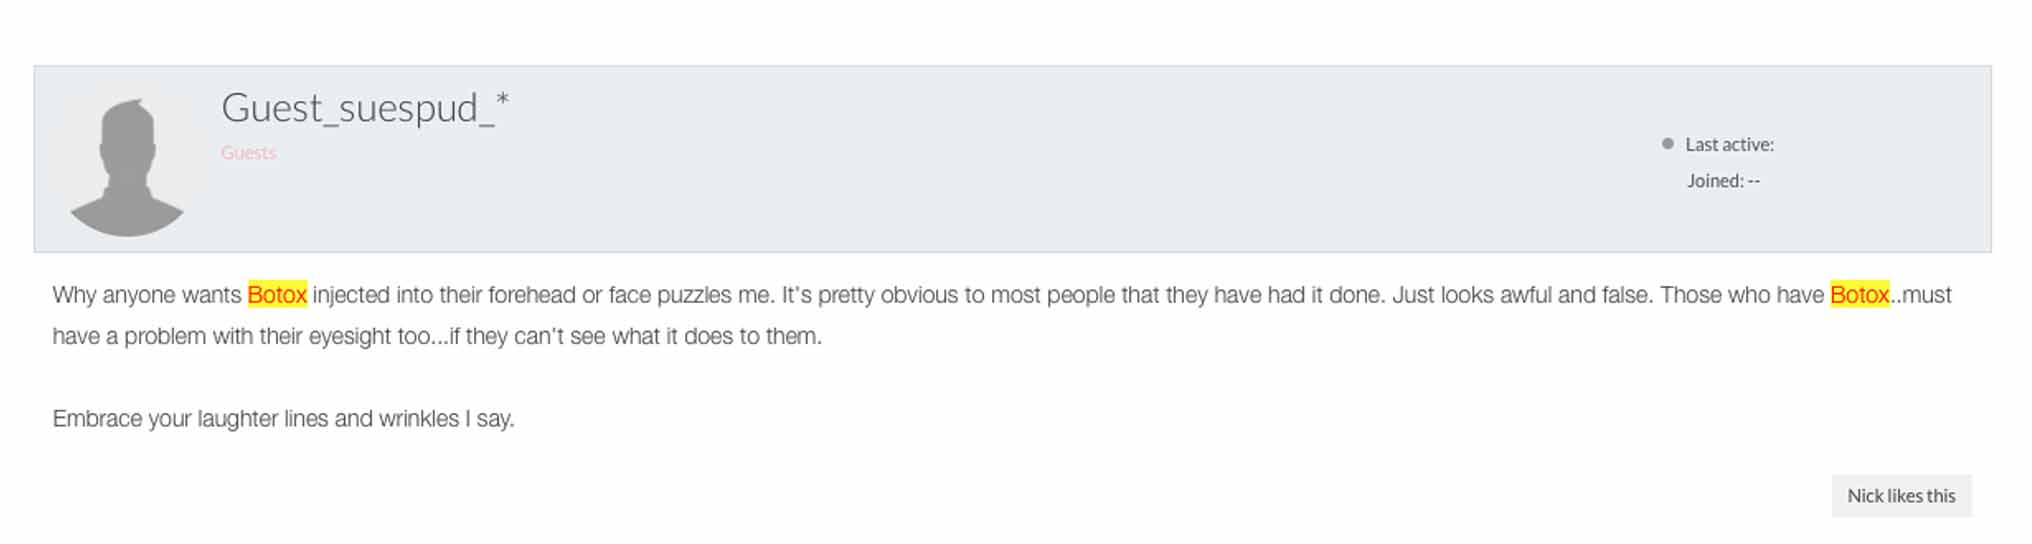The image size is (2032, 544).
Task: Click the word wrinkles in last line
Action: [418, 419]
